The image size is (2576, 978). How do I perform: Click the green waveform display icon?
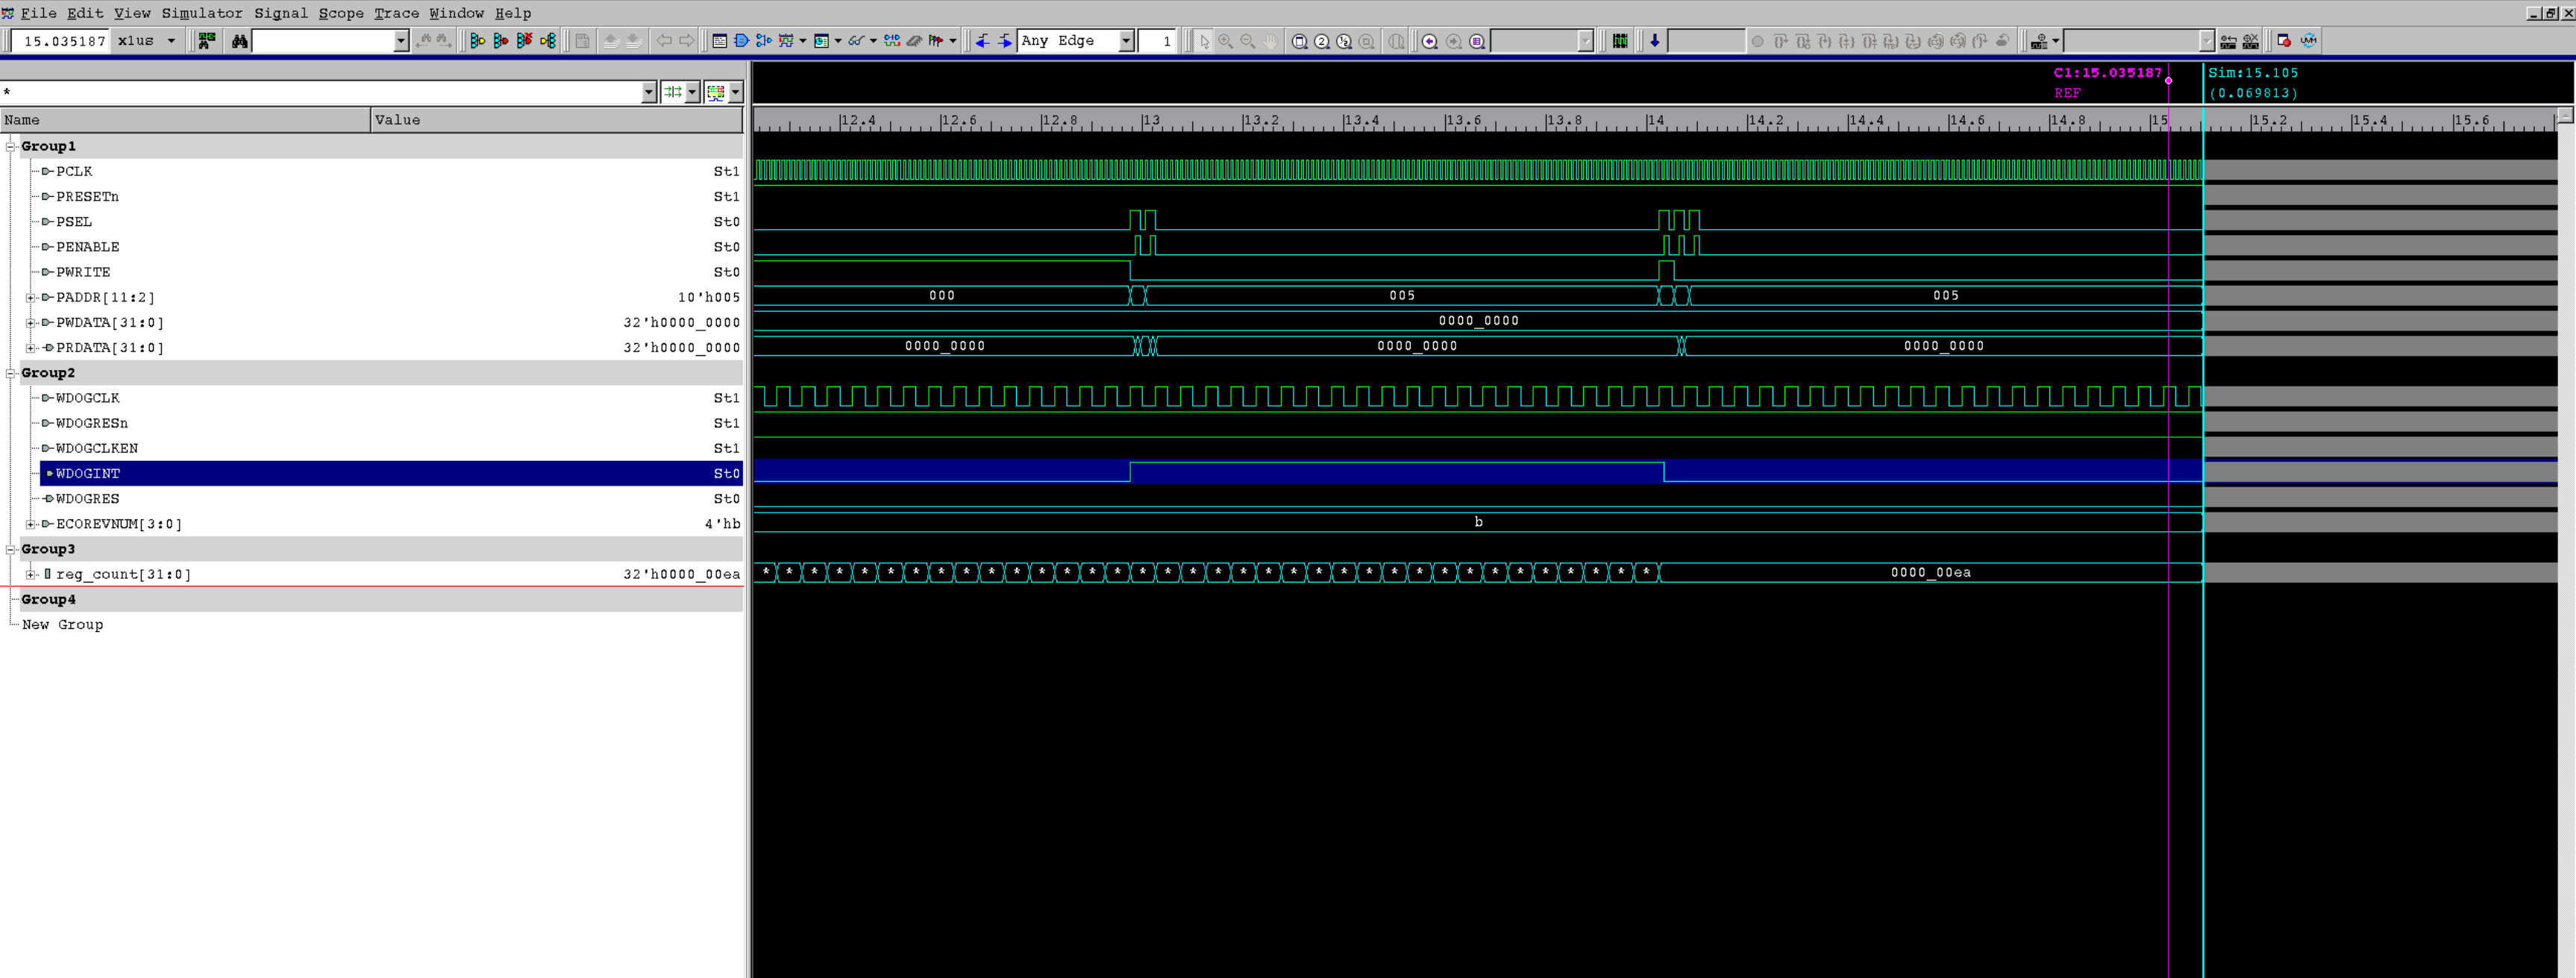click(1620, 41)
